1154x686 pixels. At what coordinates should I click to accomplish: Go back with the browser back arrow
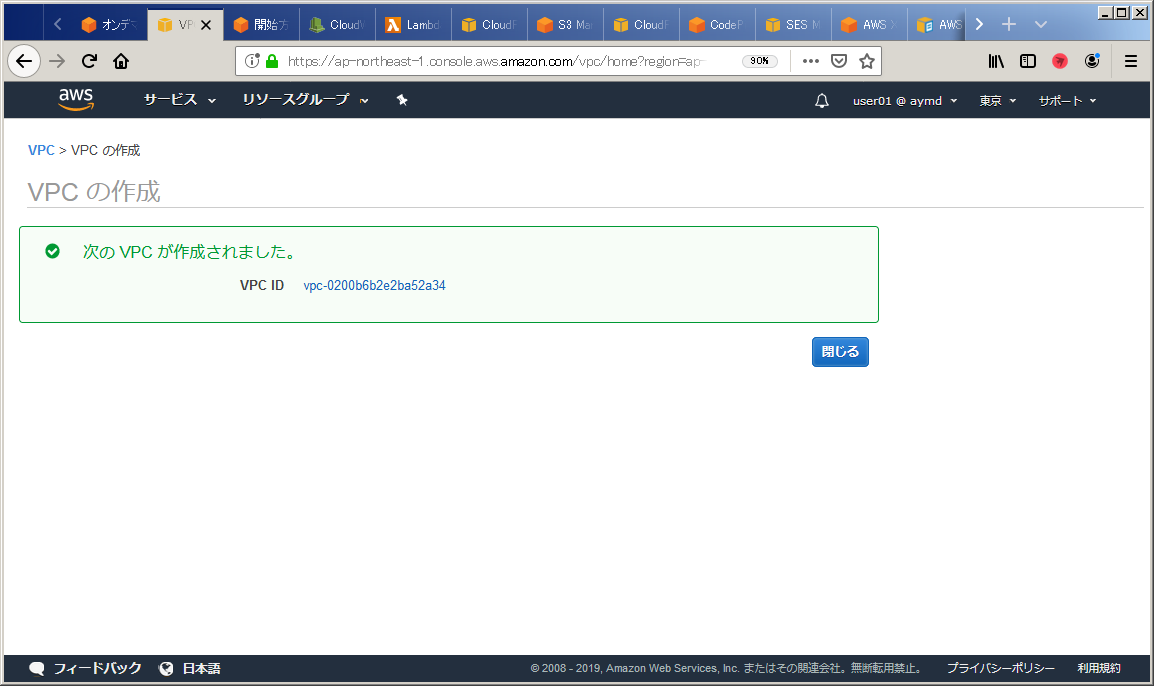tap(24, 61)
